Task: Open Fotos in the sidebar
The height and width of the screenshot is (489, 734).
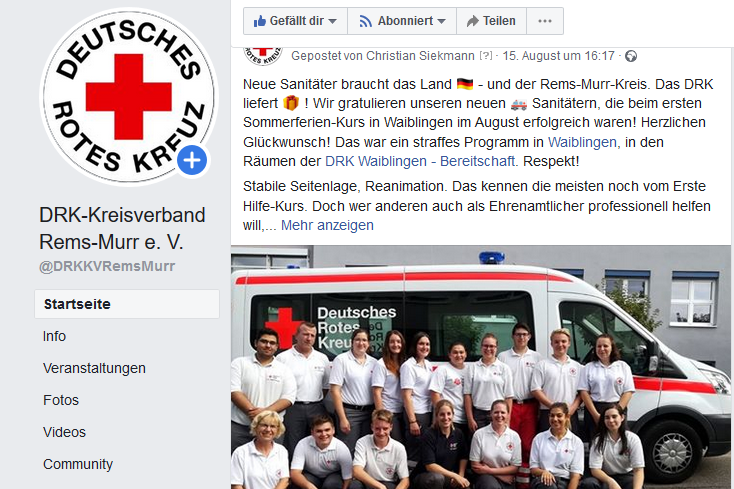Action: coord(61,400)
